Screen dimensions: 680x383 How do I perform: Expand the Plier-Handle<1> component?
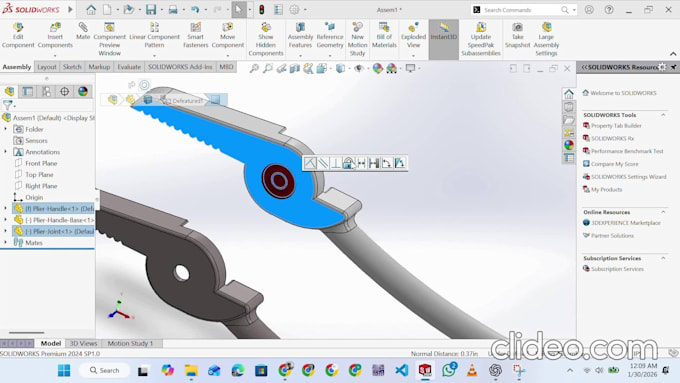(x=6, y=209)
